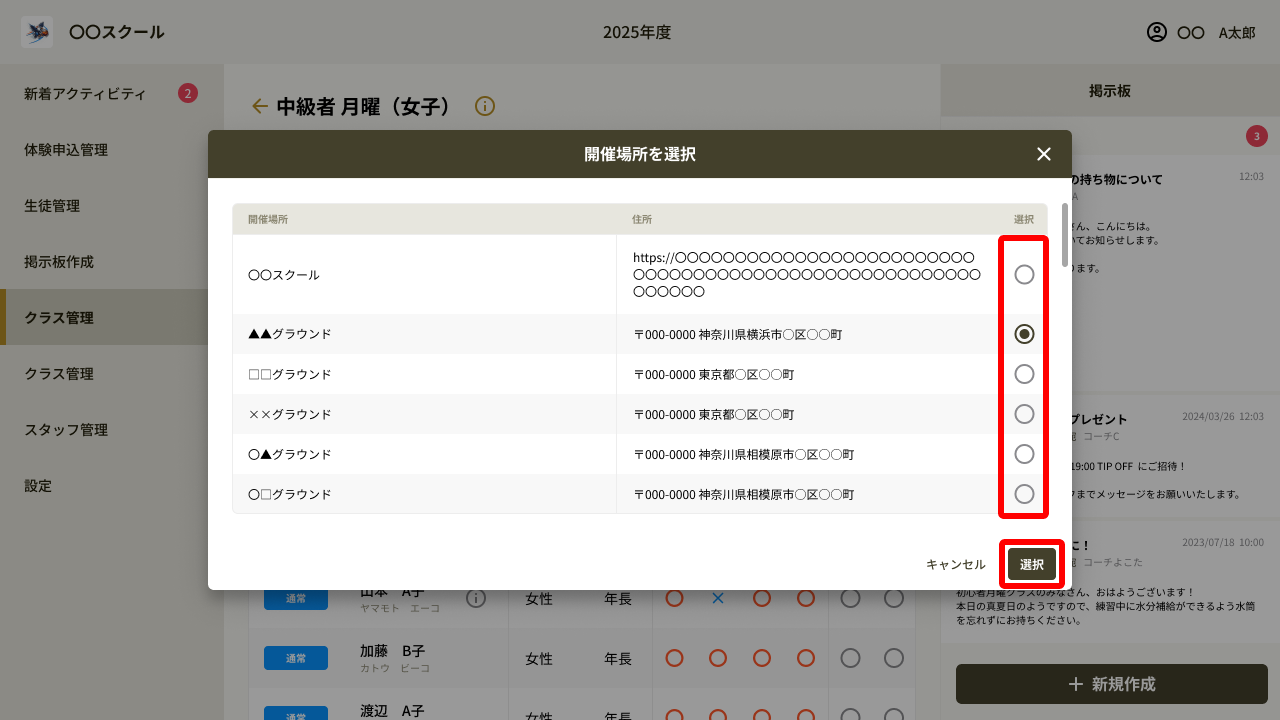
Task: Select the ▲▲グラウンド radio button
Action: (1024, 334)
